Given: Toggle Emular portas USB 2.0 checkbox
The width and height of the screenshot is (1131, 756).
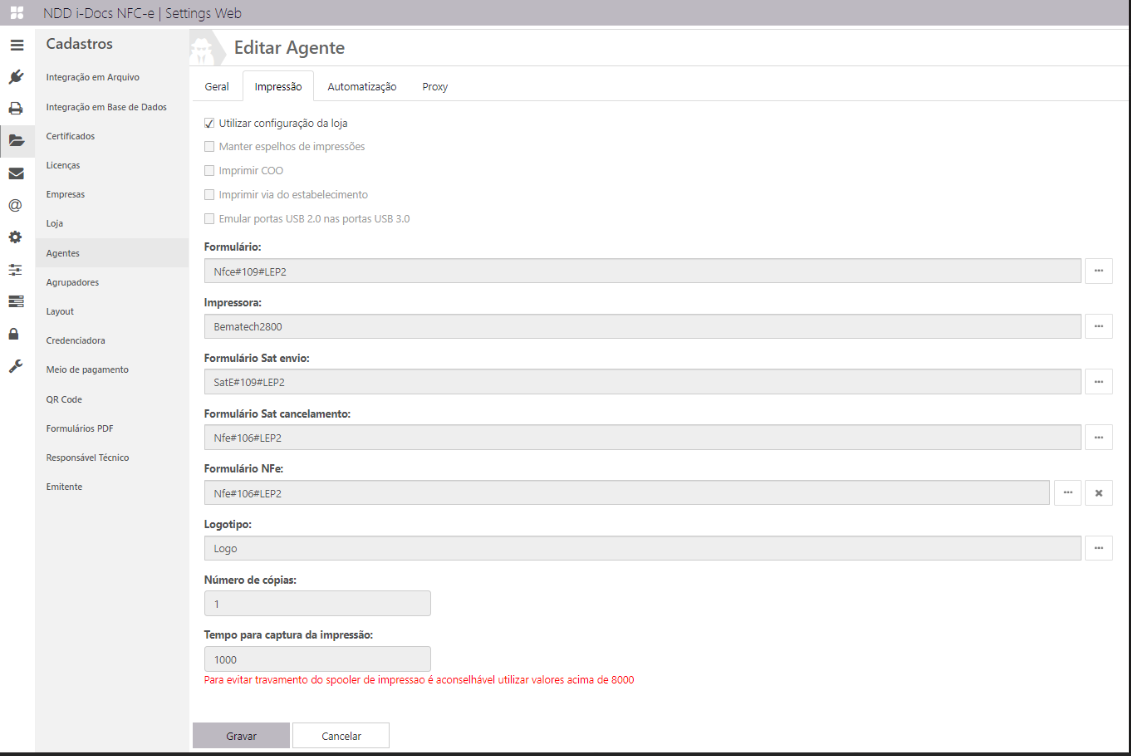Looking at the screenshot, I should 209,219.
